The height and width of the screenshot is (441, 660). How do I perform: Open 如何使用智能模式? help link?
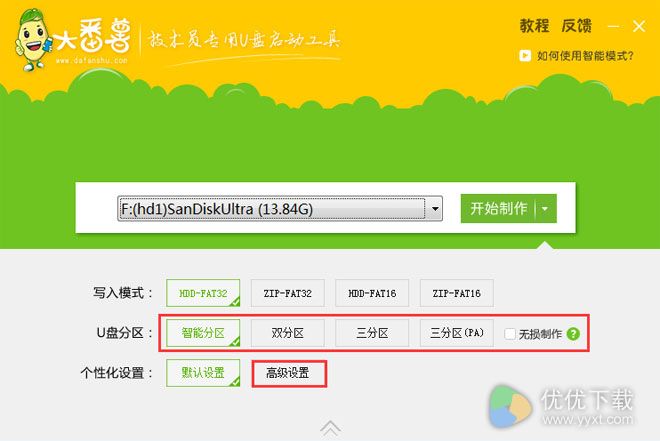(x=585, y=56)
